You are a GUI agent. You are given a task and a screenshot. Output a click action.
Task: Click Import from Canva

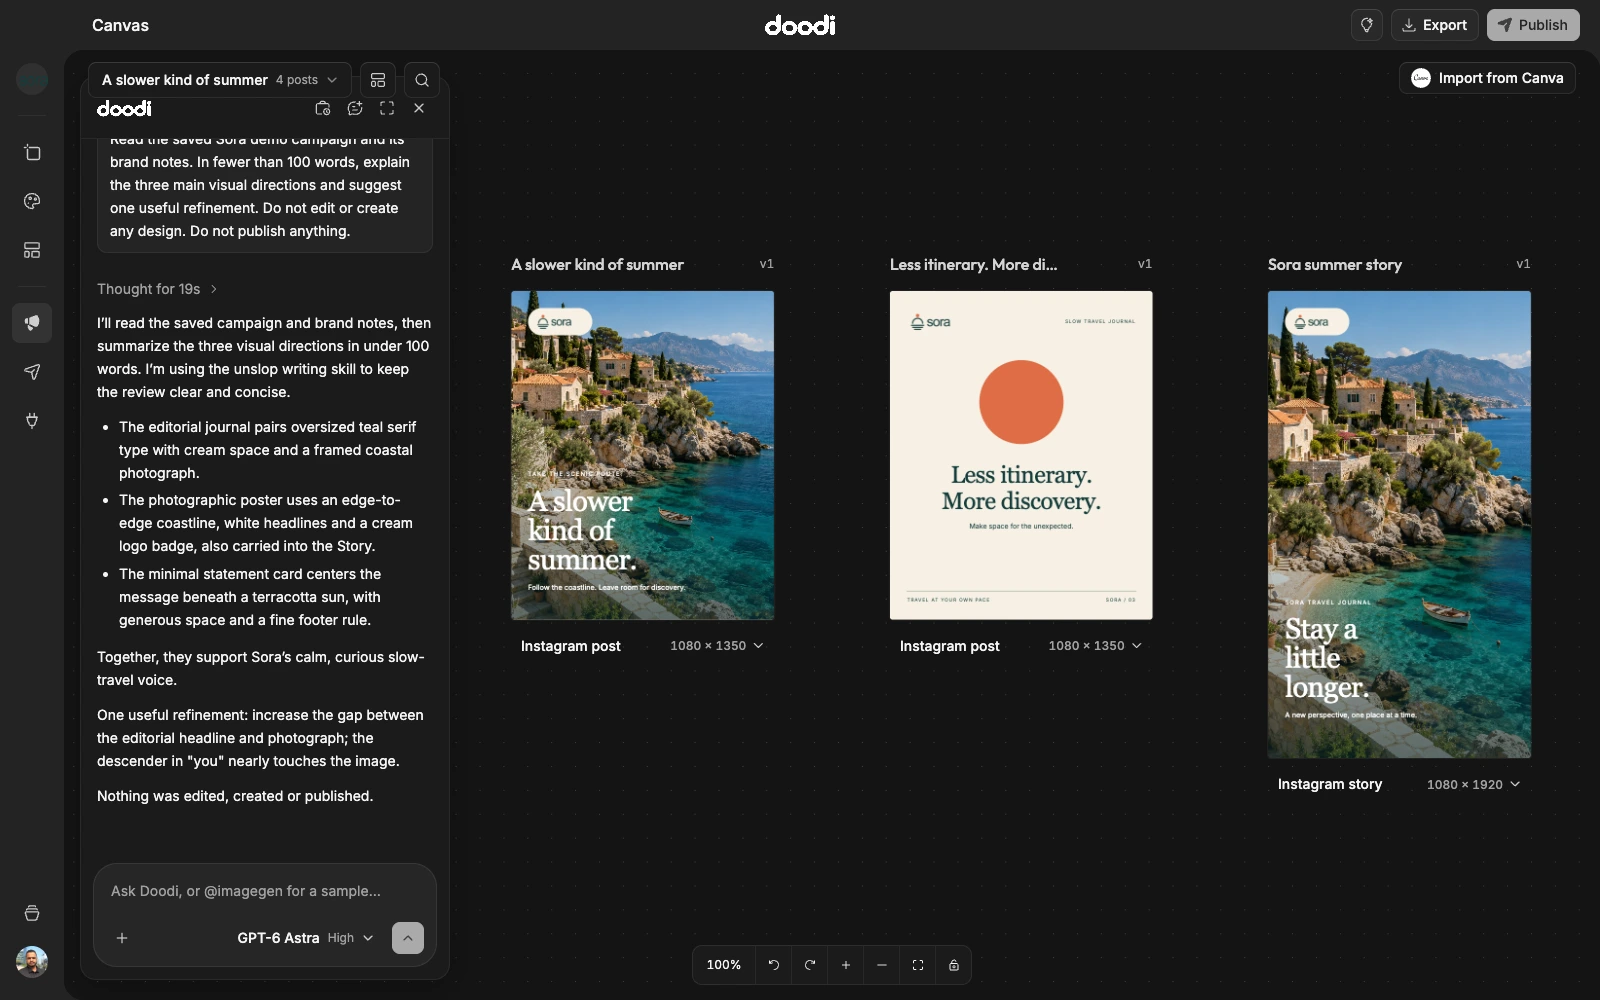tap(1487, 78)
